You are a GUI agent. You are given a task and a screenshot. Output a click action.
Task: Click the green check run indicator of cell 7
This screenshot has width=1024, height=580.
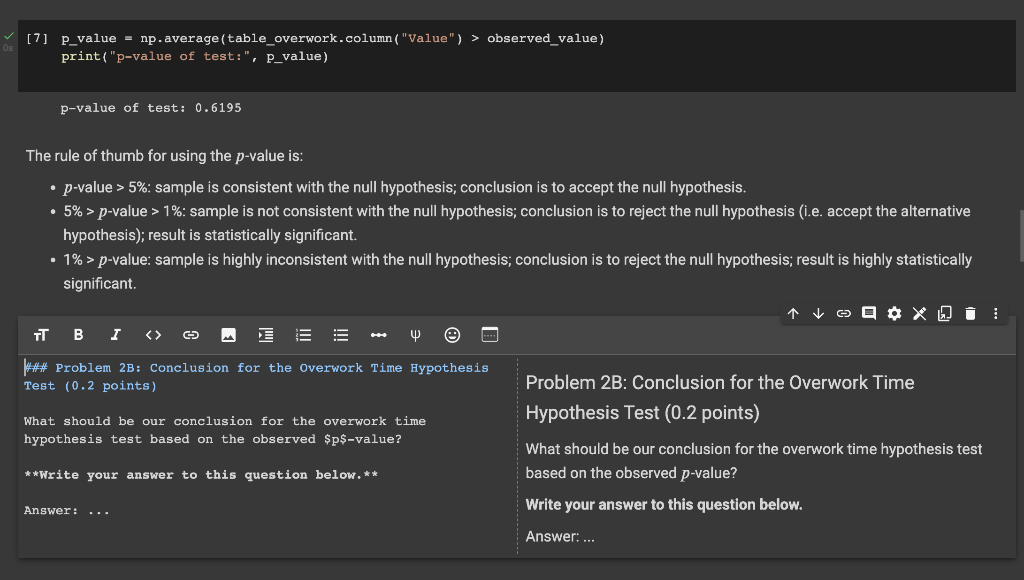click(8, 36)
